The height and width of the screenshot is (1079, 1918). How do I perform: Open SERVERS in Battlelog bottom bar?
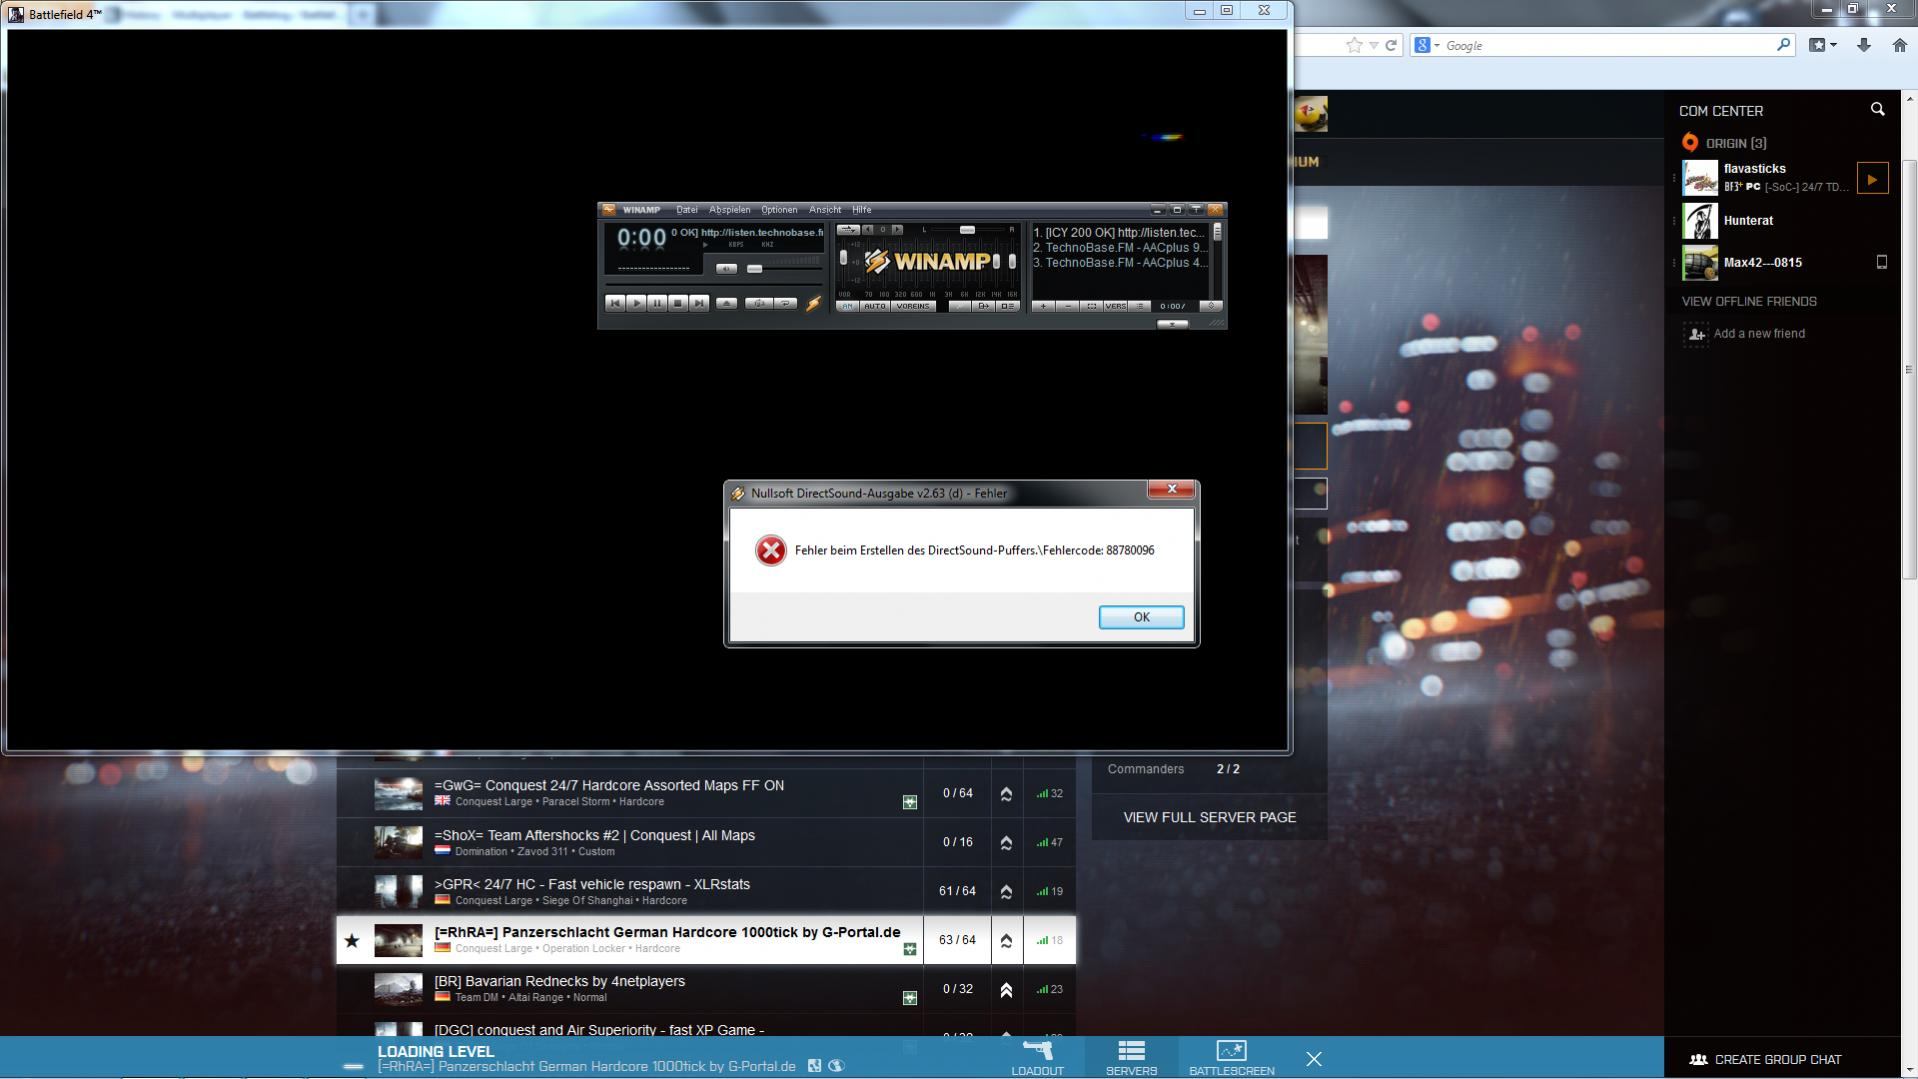click(1131, 1058)
